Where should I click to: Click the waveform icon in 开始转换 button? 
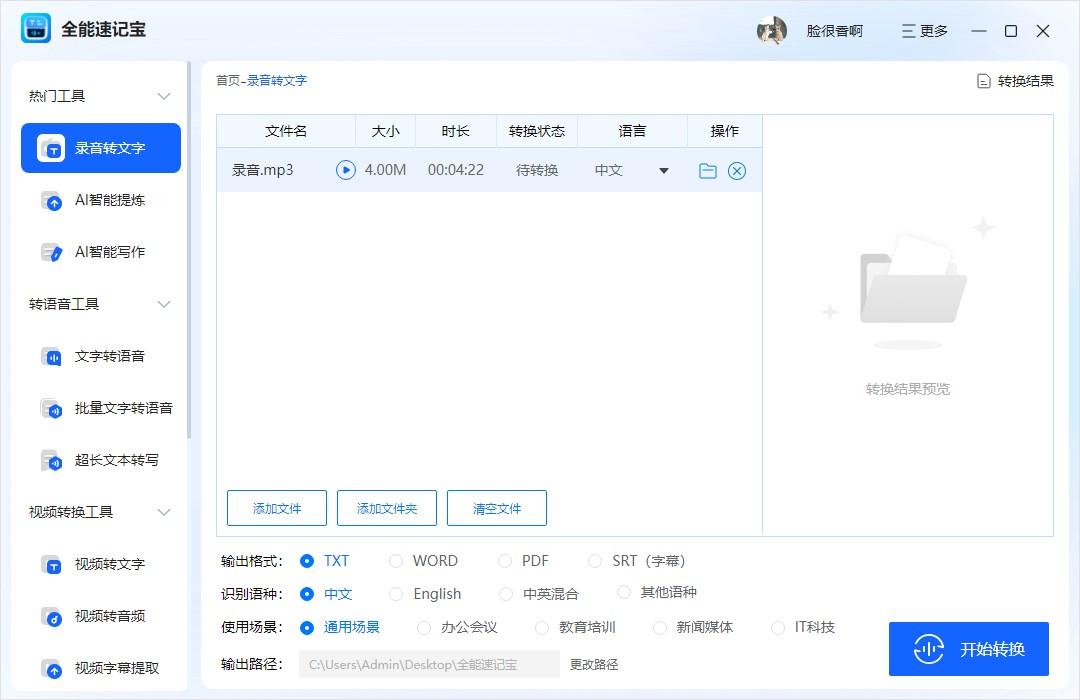coord(928,649)
